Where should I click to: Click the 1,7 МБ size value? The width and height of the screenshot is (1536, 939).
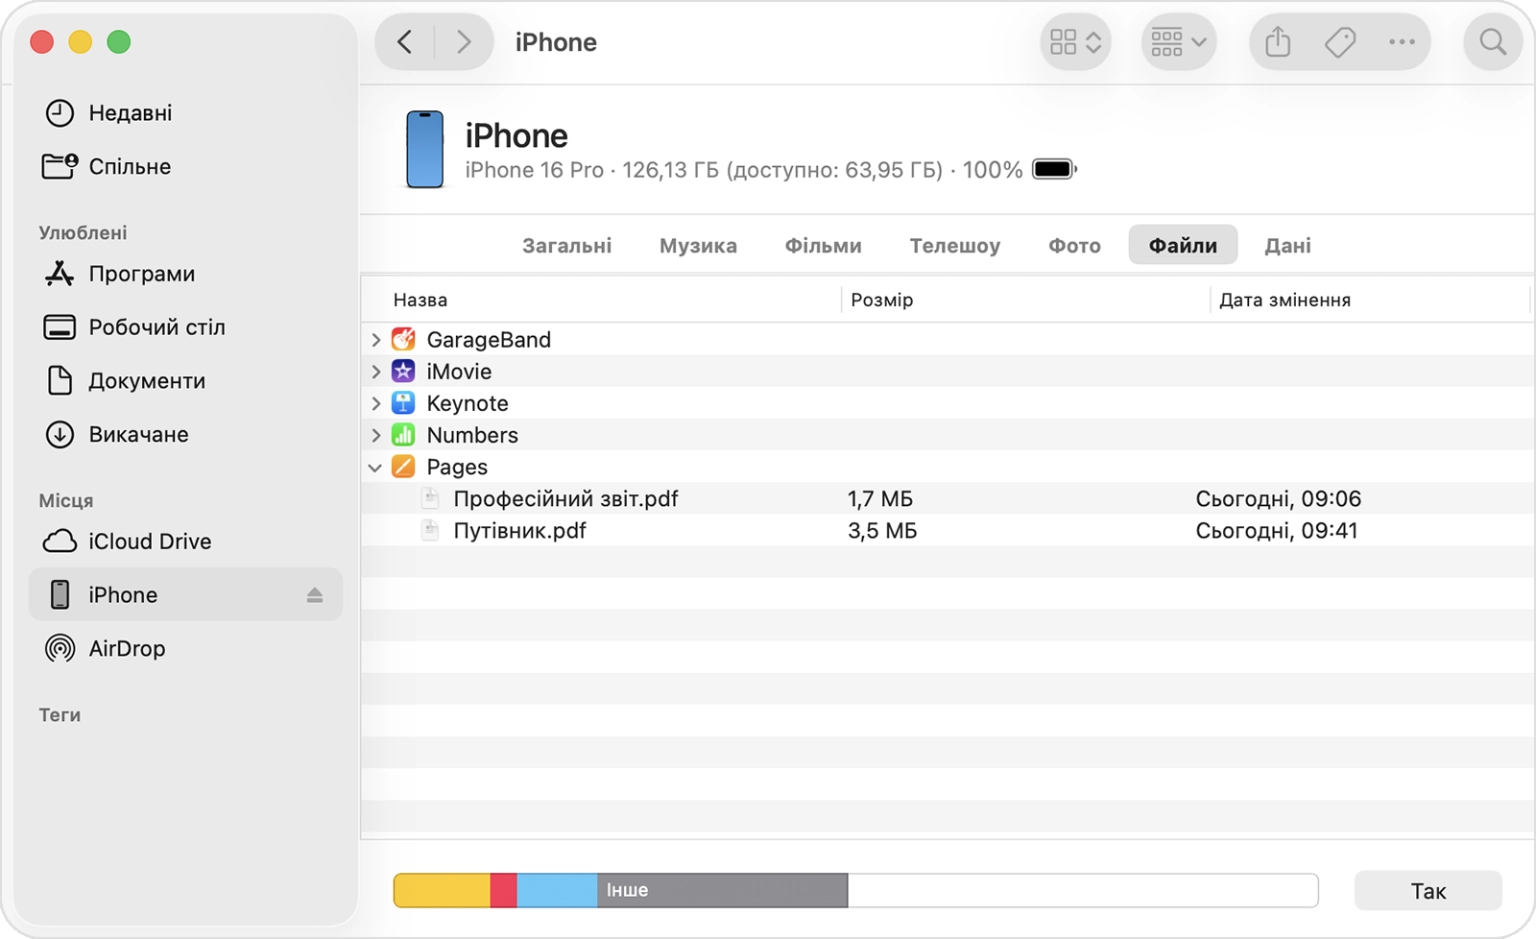[x=880, y=499]
